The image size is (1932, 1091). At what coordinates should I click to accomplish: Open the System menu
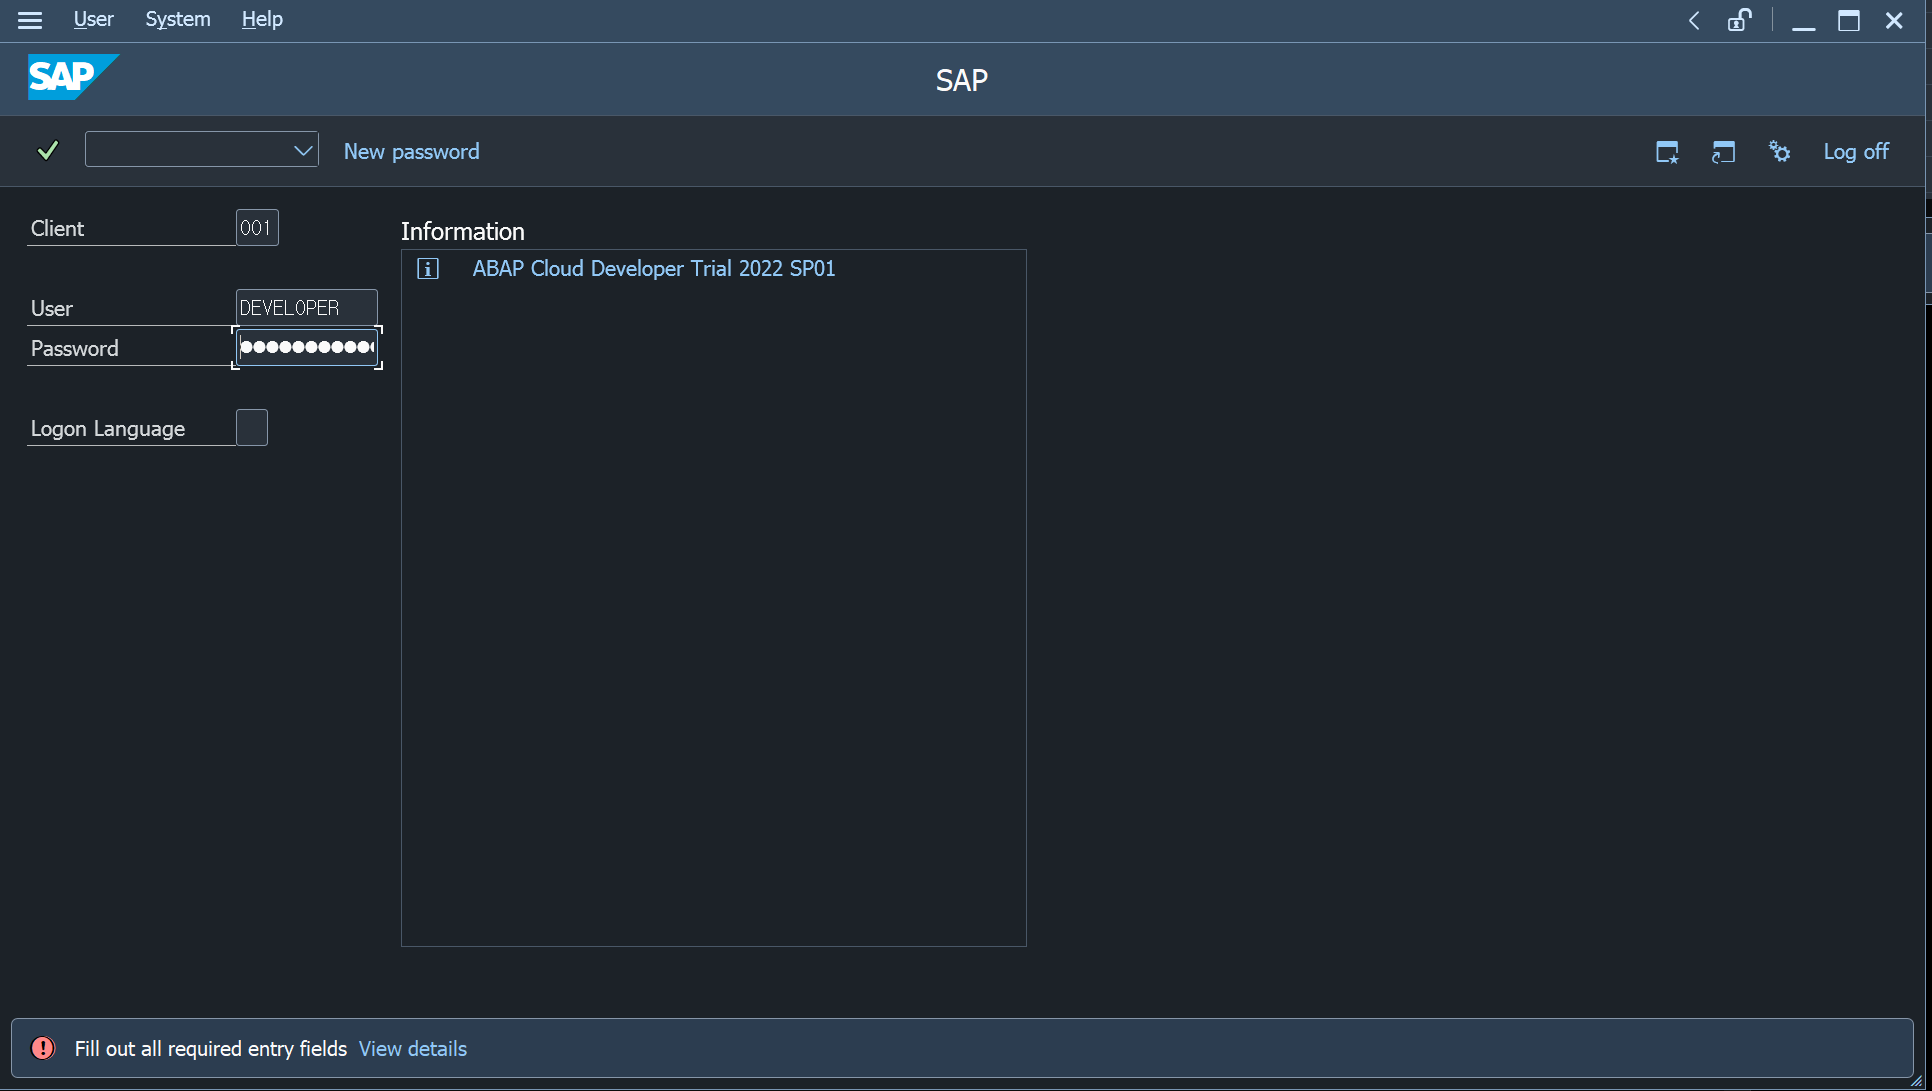(x=177, y=19)
